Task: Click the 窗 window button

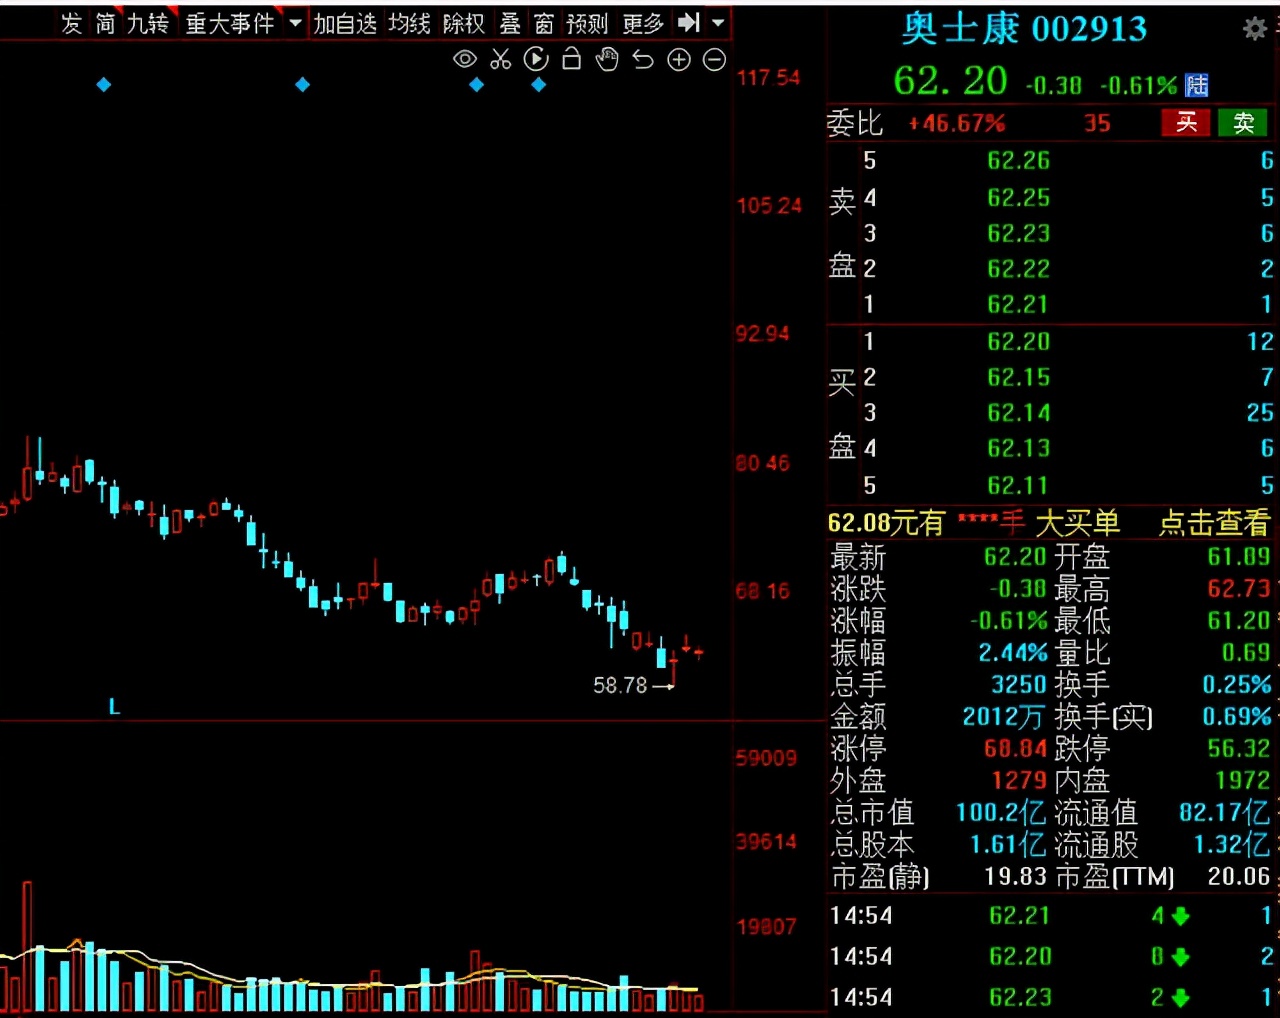Action: pos(544,23)
